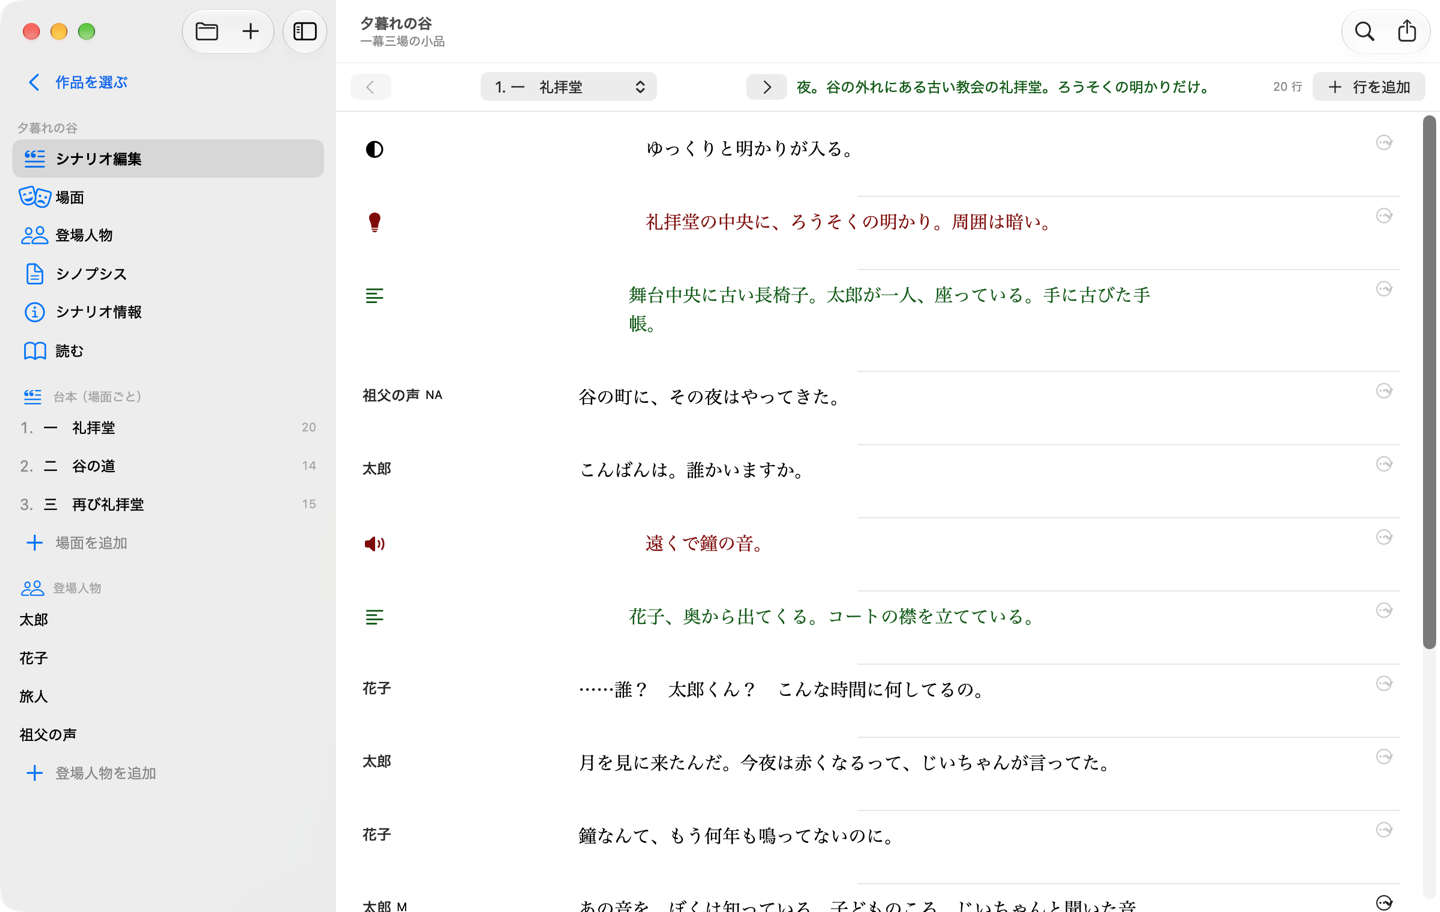Click 場面を追加 button
Viewport: 1440px width, 912px height.
(77, 543)
